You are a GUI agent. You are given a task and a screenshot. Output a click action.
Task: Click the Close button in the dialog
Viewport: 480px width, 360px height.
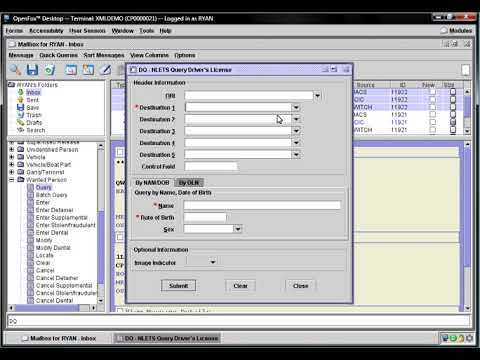tap(300, 286)
